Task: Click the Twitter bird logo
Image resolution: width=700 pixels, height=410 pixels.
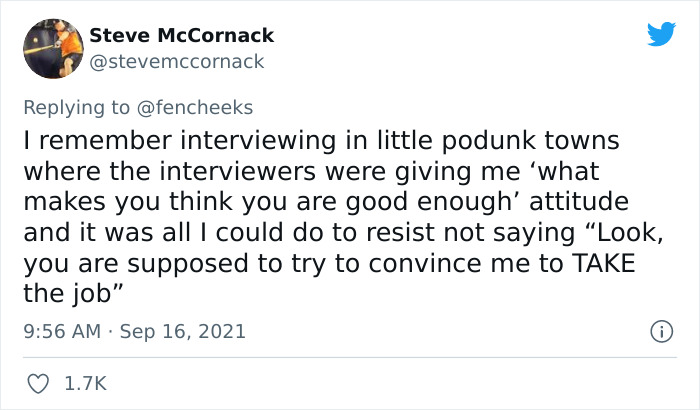Action: tap(661, 35)
